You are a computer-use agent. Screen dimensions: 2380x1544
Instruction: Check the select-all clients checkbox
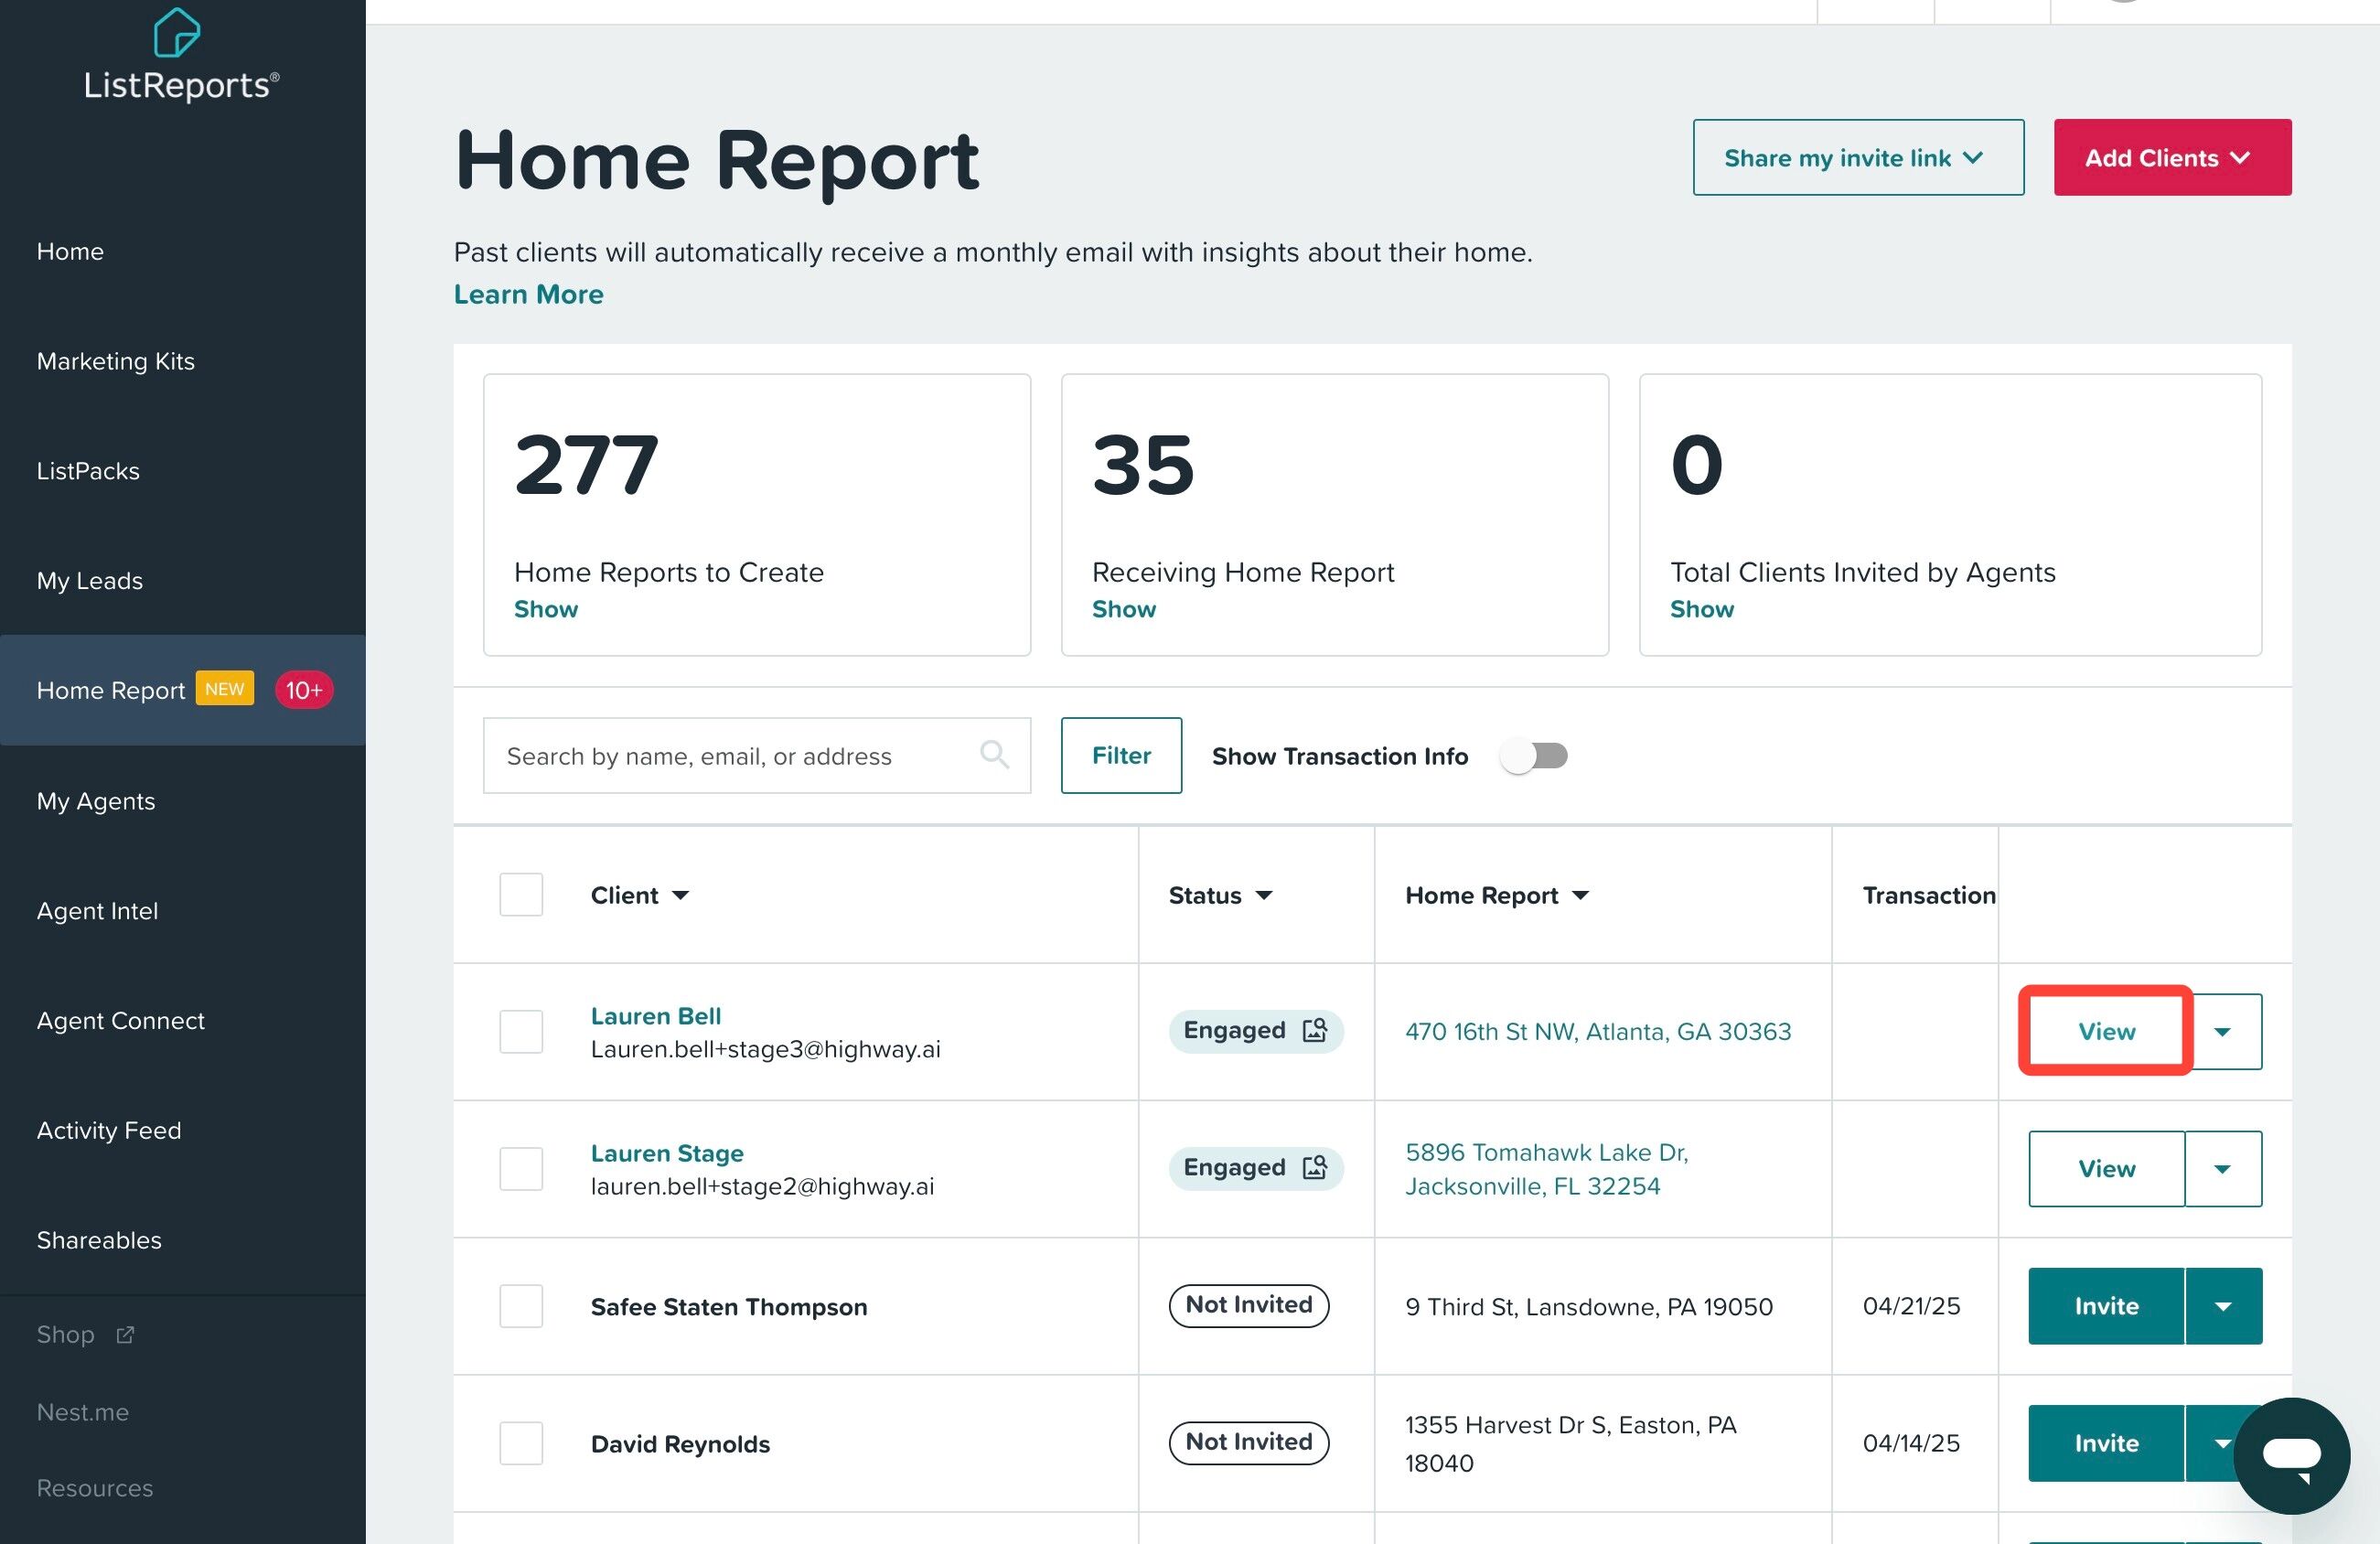[x=521, y=894]
